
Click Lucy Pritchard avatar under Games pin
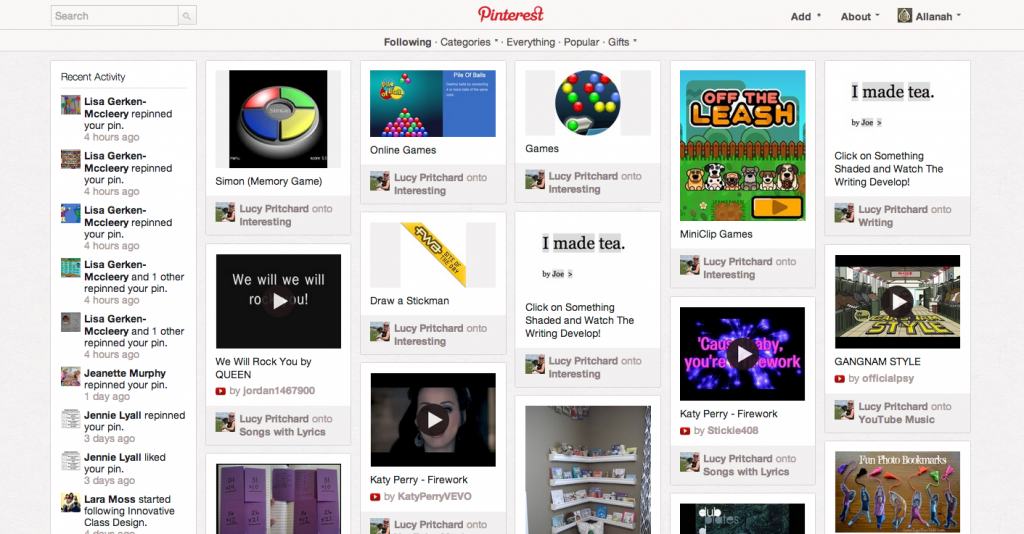tap(535, 180)
